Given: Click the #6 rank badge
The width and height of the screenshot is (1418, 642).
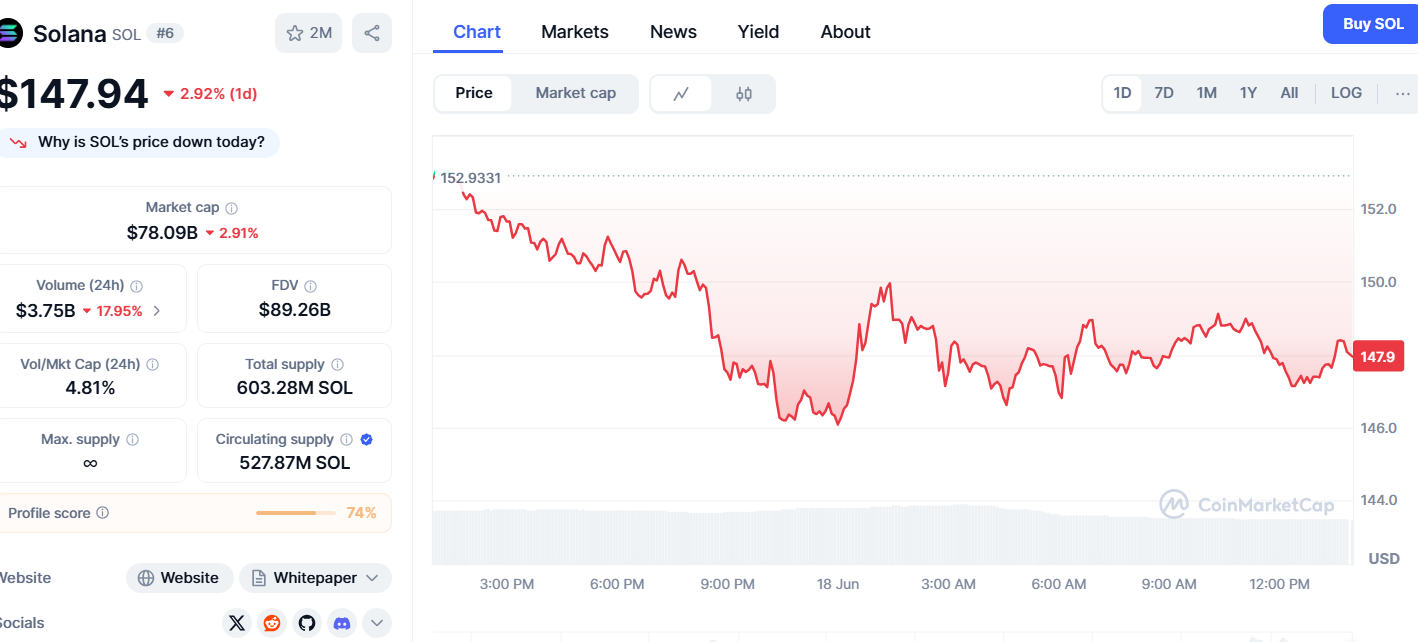Looking at the screenshot, I should pos(165,33).
